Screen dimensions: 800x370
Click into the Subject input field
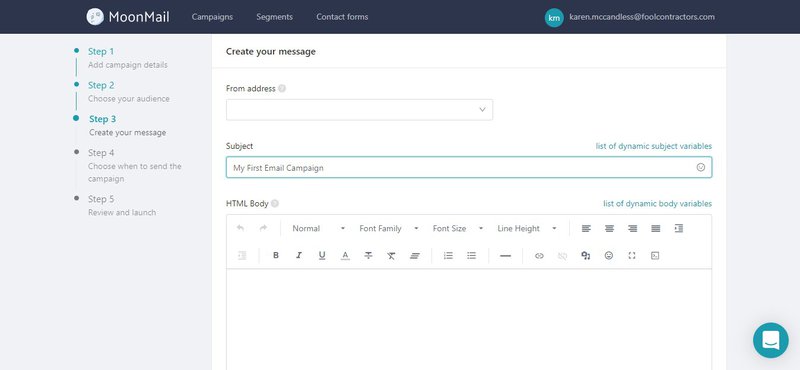click(469, 167)
